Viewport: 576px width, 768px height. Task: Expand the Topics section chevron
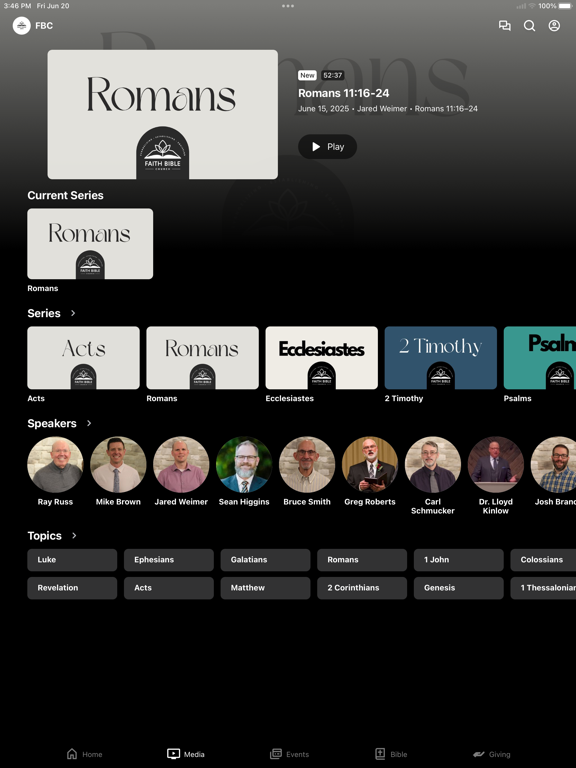point(74,535)
